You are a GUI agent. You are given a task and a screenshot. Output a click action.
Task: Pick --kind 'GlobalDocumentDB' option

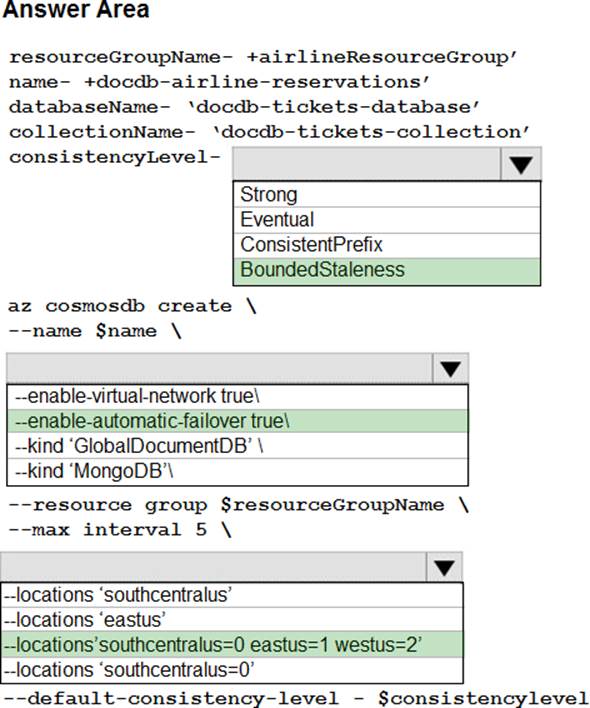(237, 446)
